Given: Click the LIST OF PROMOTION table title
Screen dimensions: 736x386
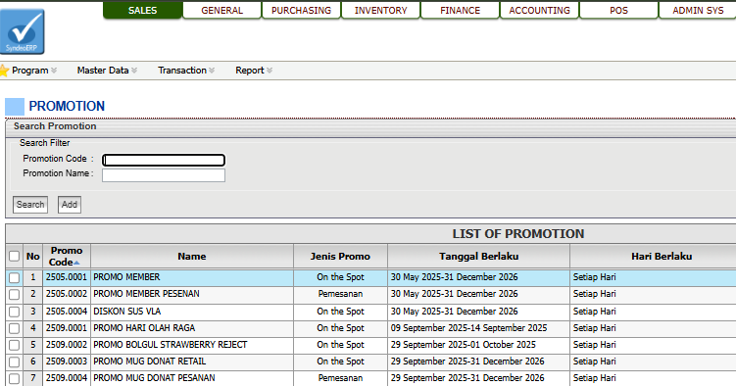Looking at the screenshot, I should 518,234.
